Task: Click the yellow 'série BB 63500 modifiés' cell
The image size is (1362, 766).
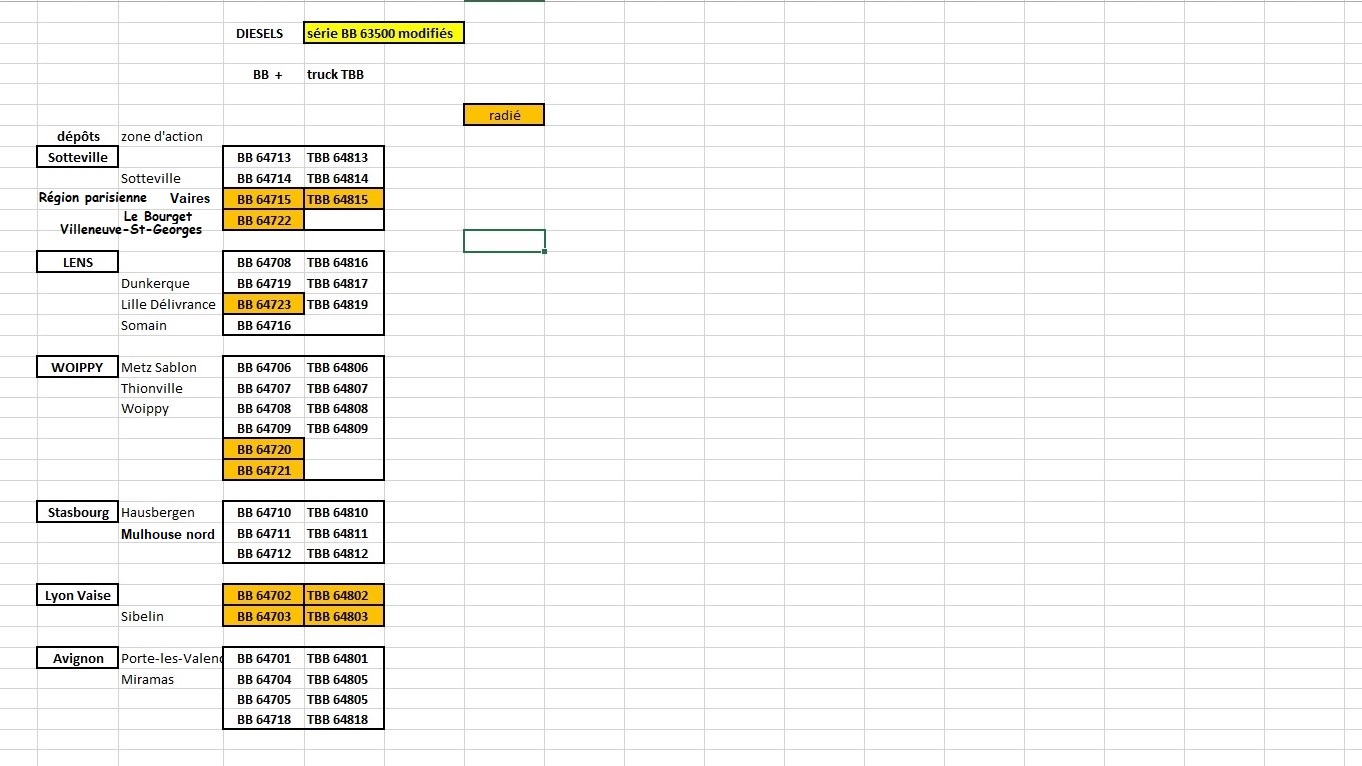Action: pos(384,33)
